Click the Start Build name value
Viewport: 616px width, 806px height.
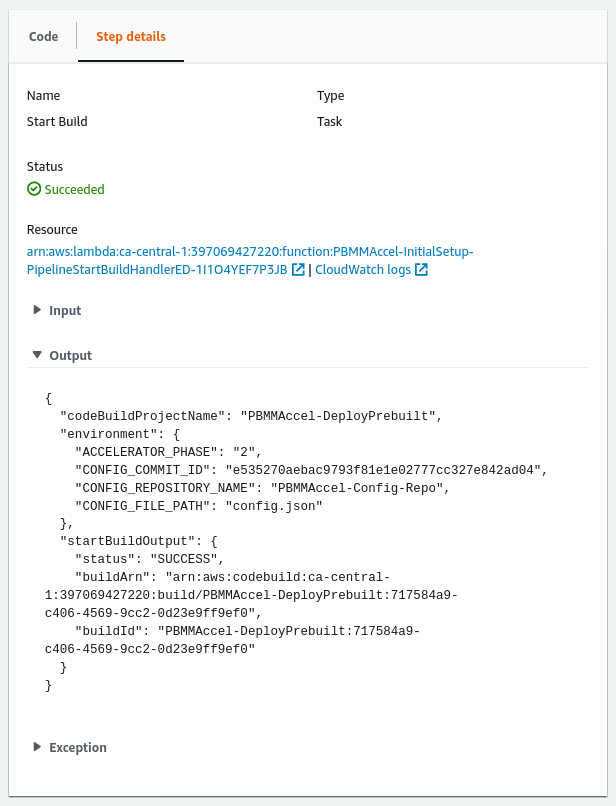57,122
